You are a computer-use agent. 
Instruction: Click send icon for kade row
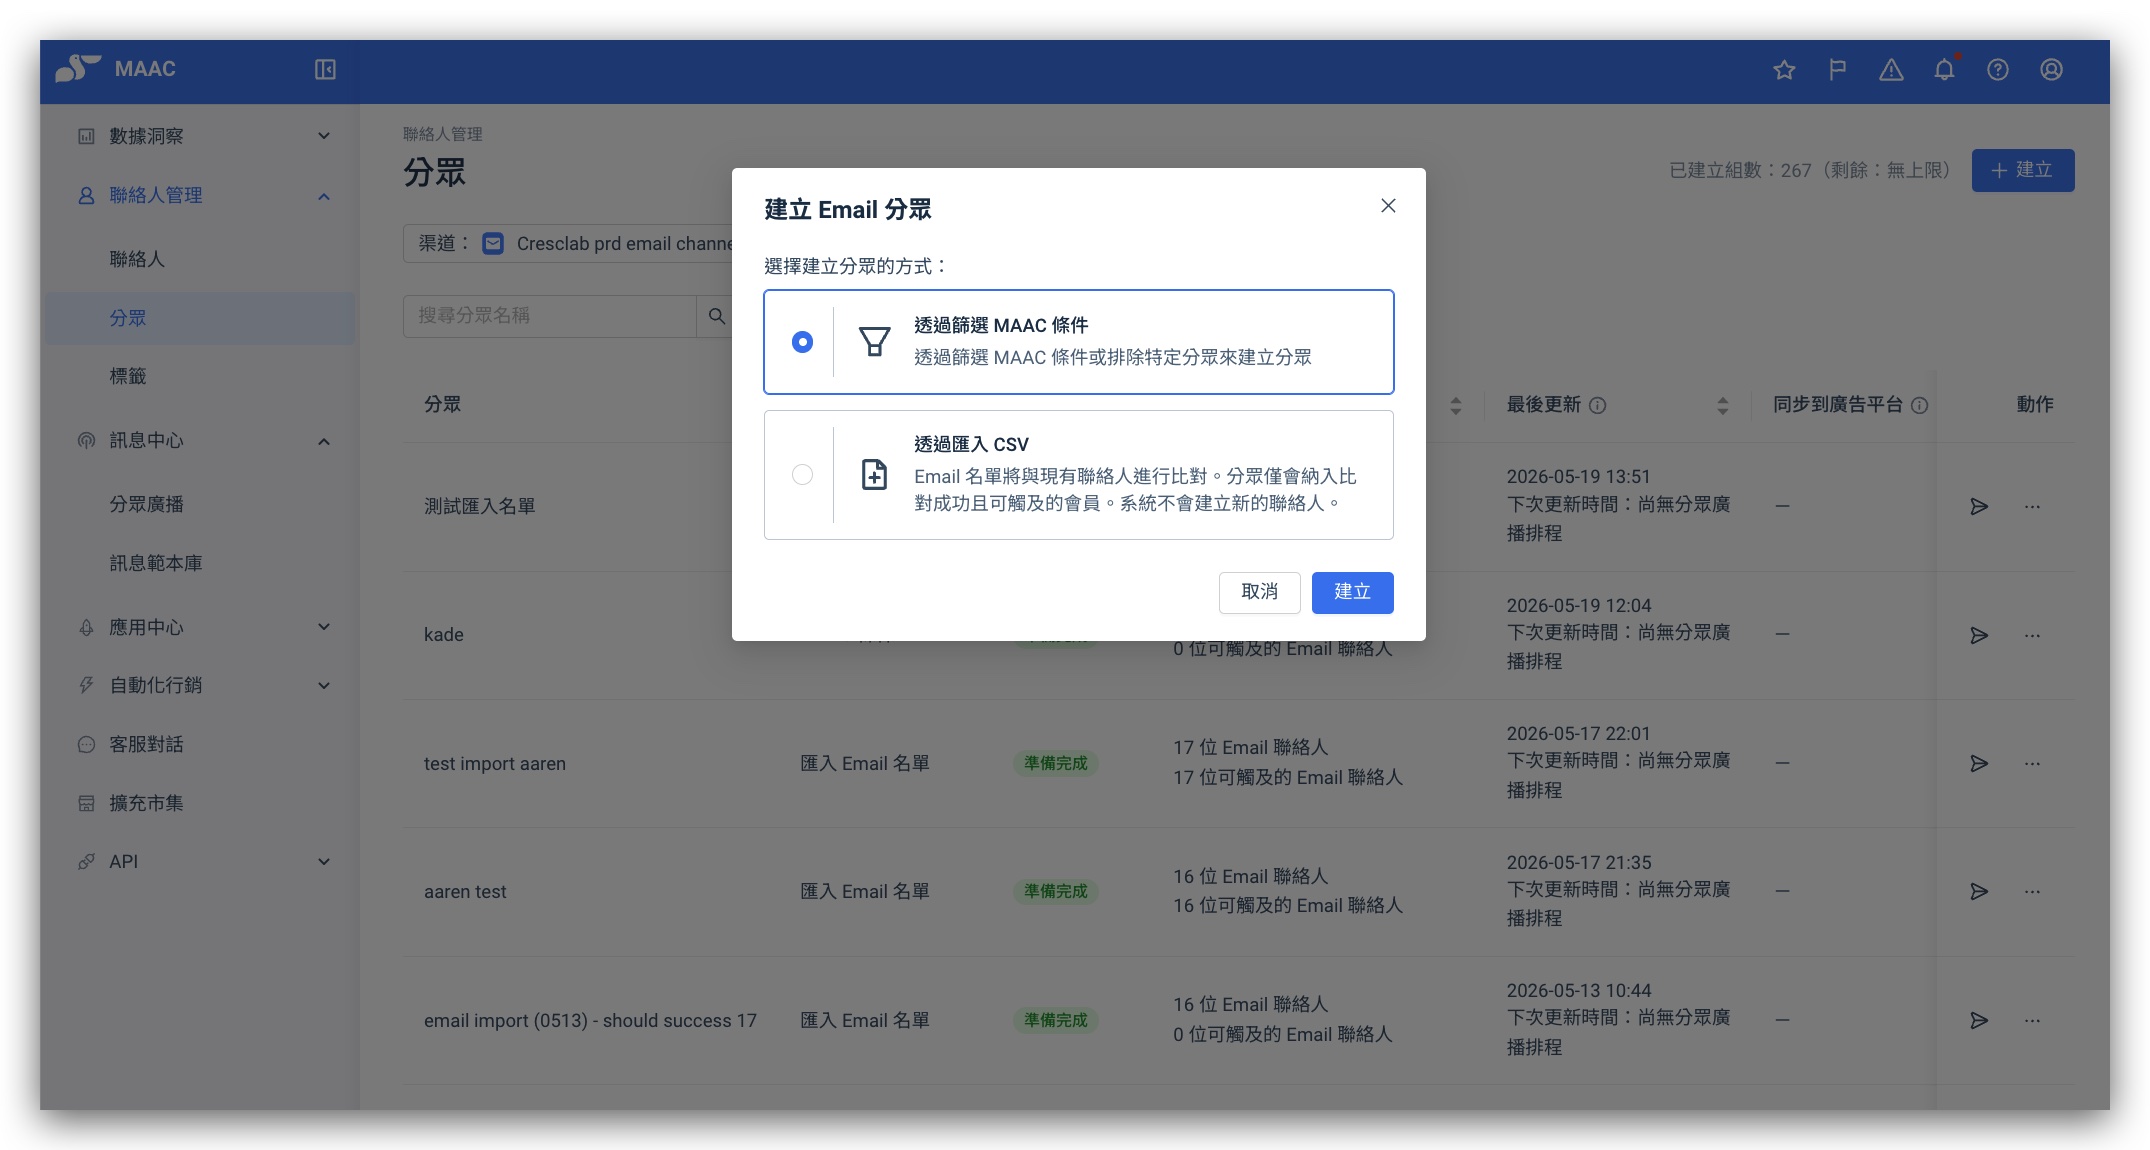(1978, 636)
